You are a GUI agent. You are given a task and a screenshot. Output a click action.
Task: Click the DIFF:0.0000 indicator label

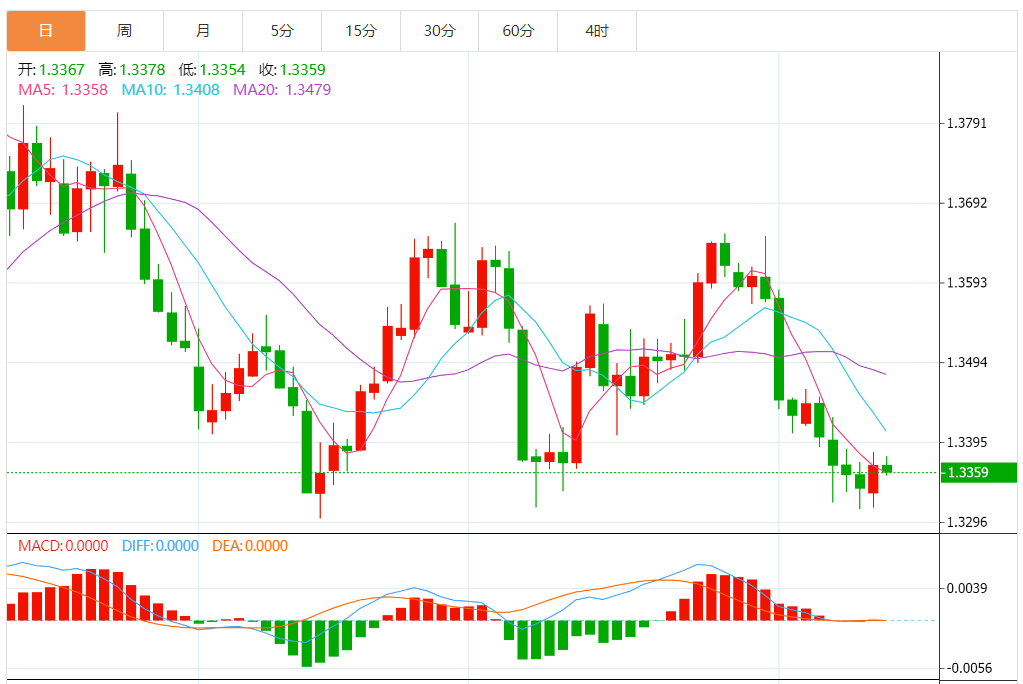[x=160, y=546]
